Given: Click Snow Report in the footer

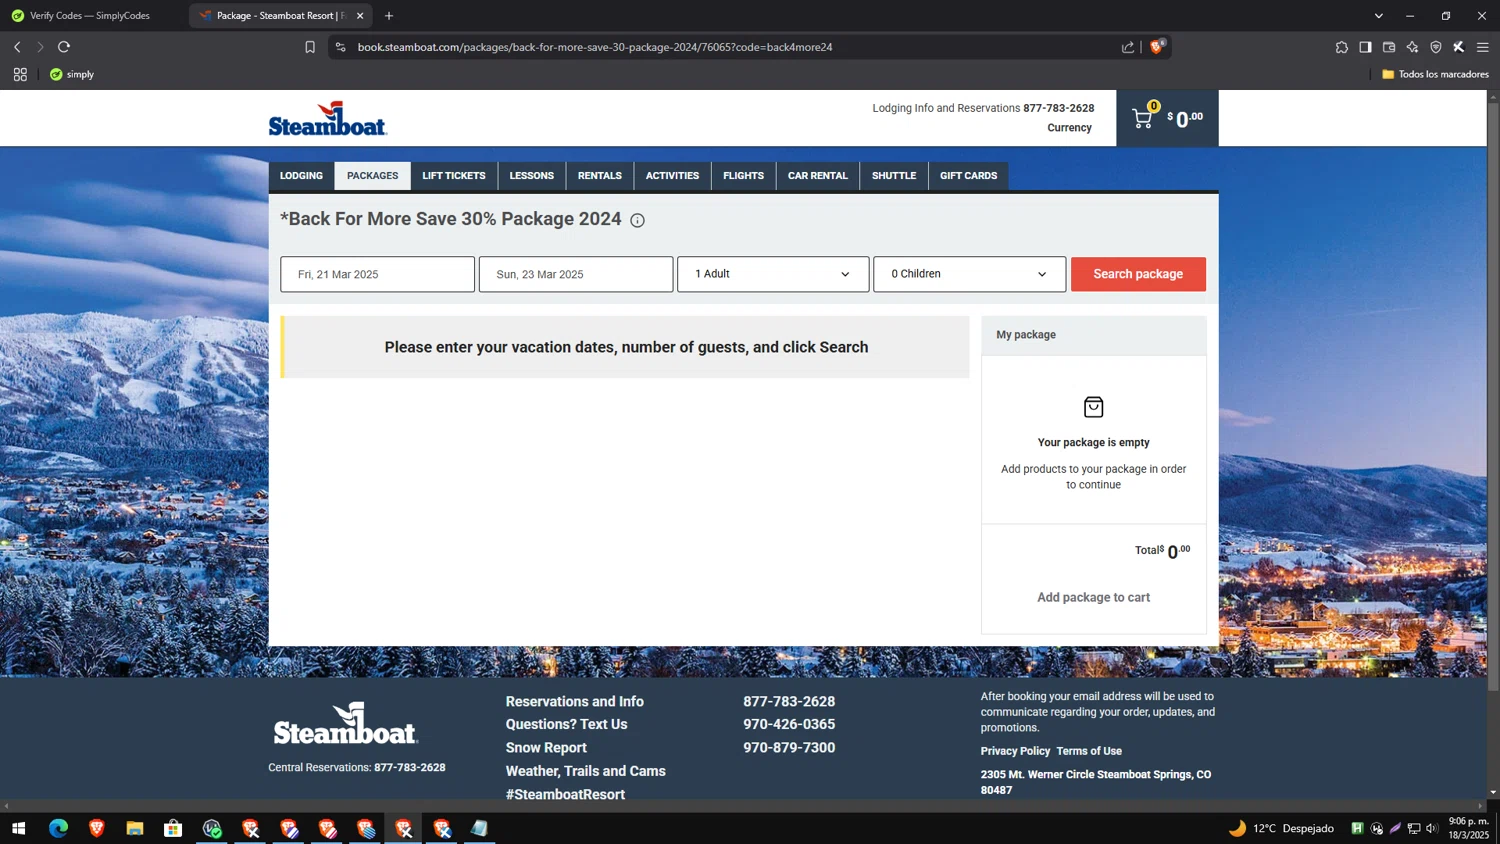Looking at the screenshot, I should click(x=546, y=748).
